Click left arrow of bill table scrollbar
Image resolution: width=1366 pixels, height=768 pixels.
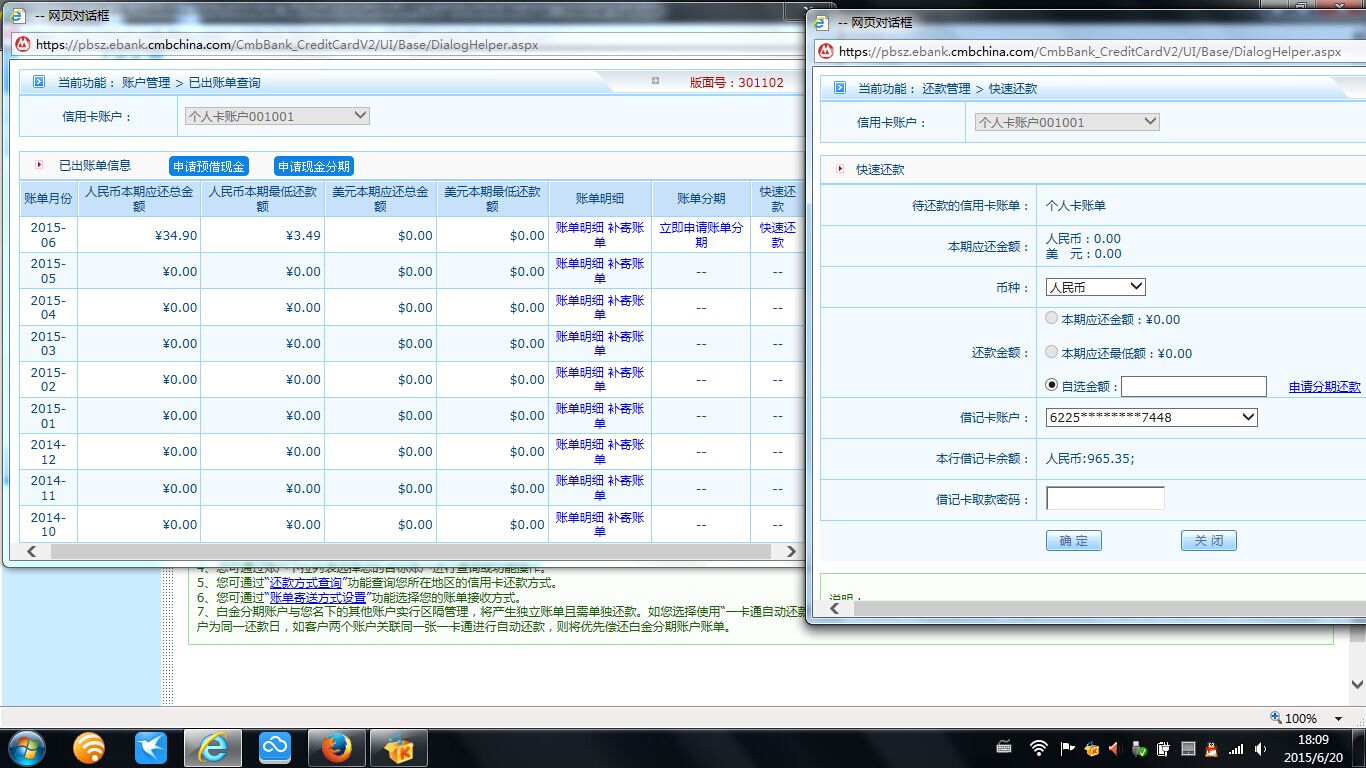31,551
